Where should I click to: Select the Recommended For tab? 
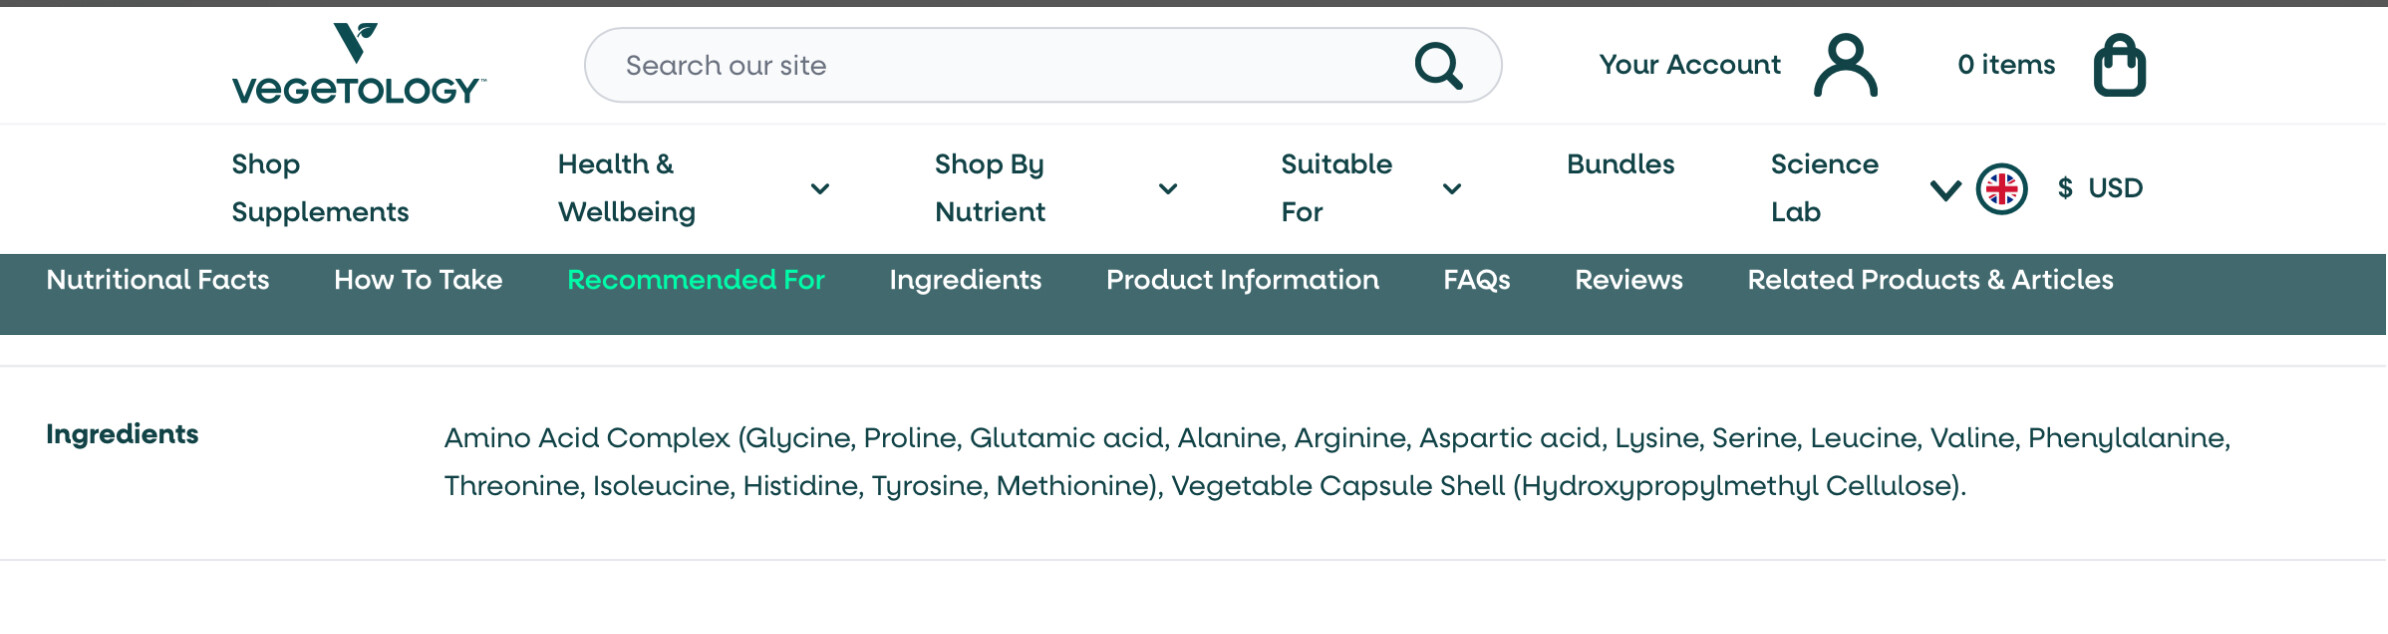click(695, 280)
